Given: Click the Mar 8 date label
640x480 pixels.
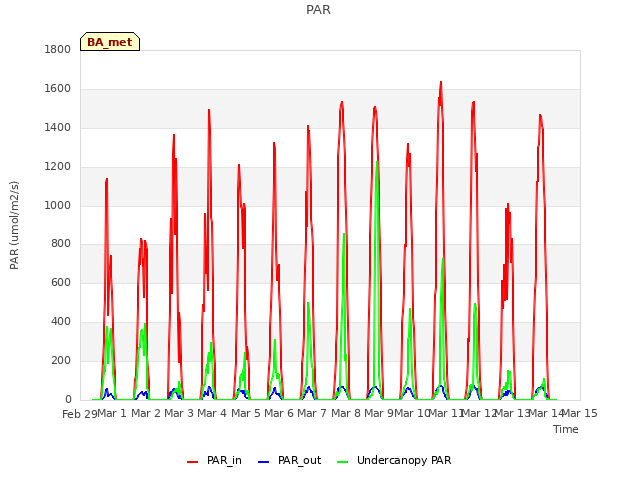Looking at the screenshot, I should click(346, 413).
